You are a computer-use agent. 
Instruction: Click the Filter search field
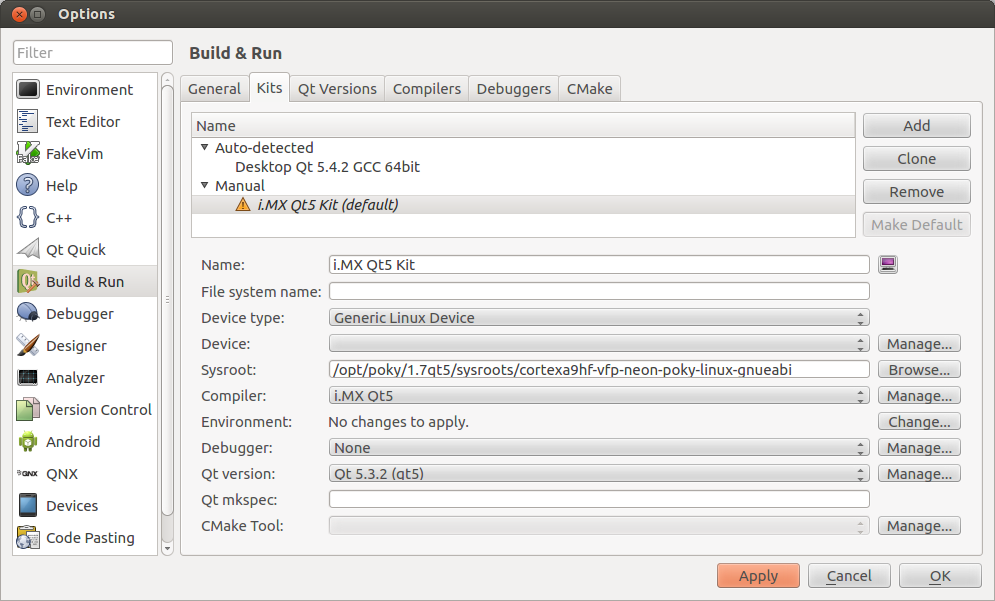pos(93,53)
